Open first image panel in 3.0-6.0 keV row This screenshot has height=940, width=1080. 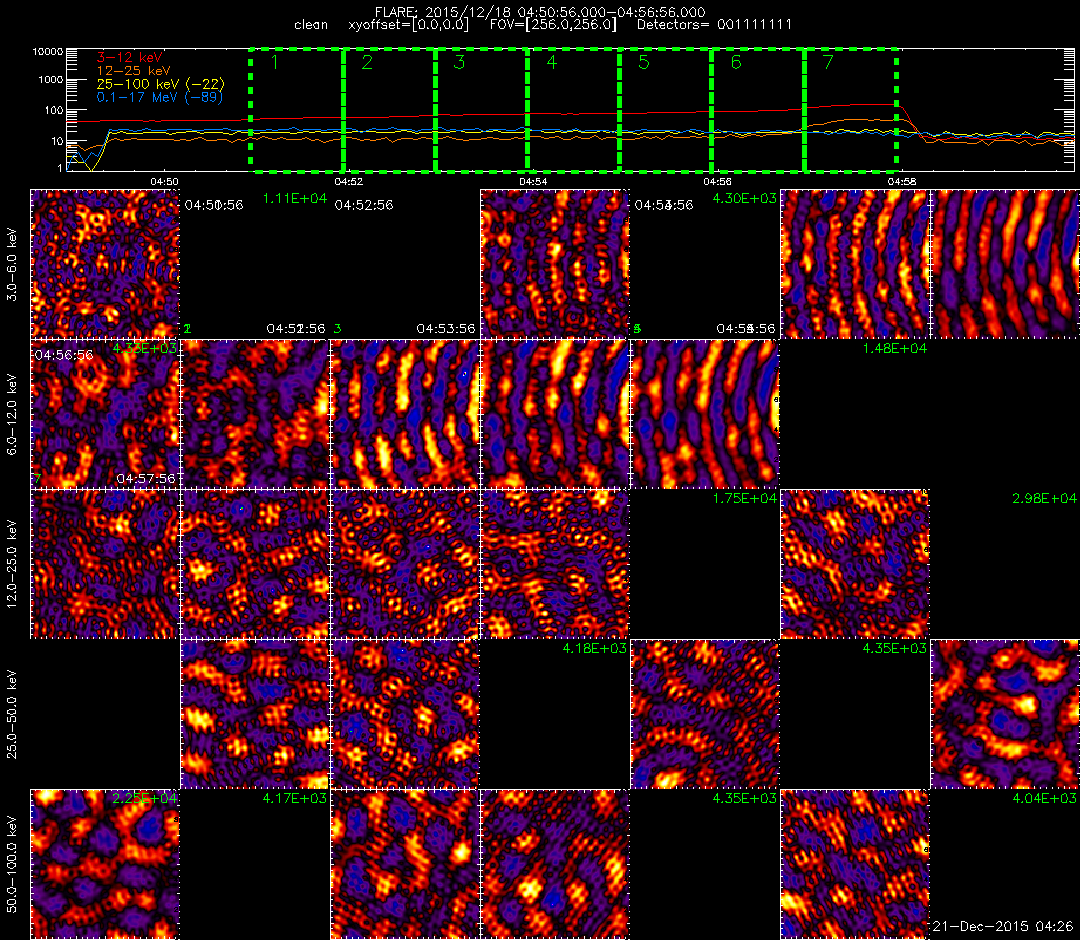[105, 264]
